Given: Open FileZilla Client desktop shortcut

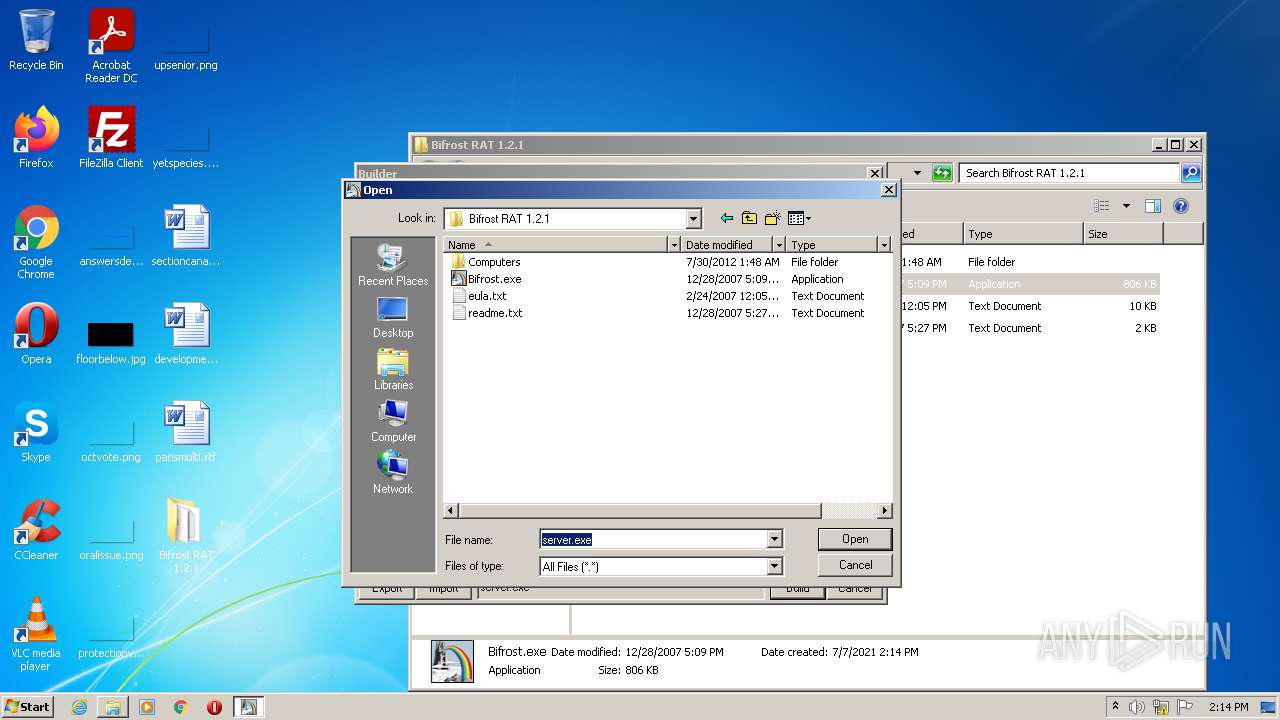Looking at the screenshot, I should 111,137.
